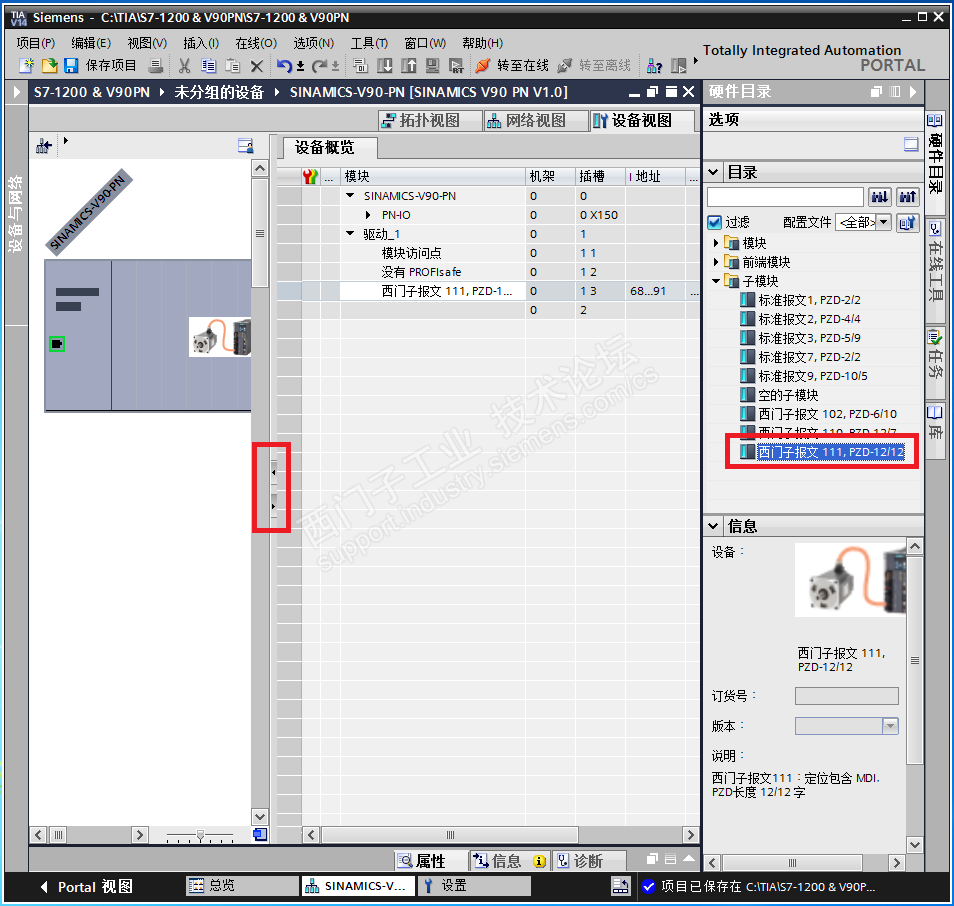
Task: Click the zoom slider under device view
Action: (x=200, y=835)
